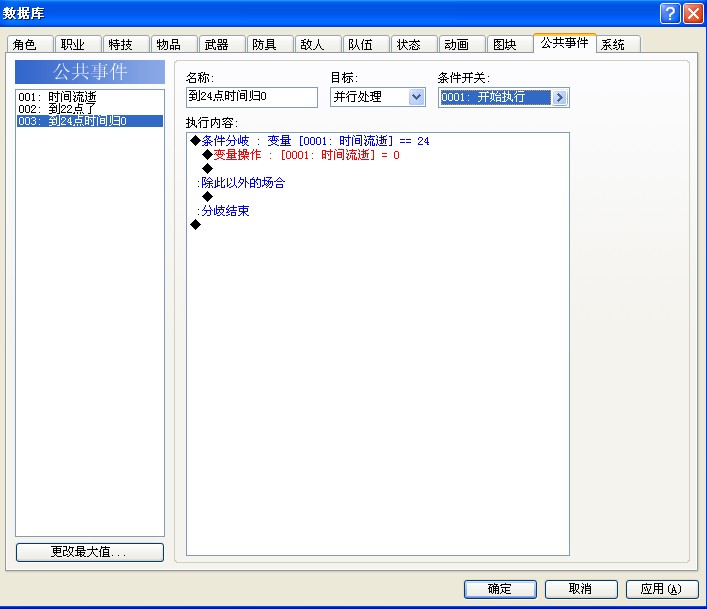This screenshot has width=707, height=609.
Task: Click the 确定 button
Action: (500, 589)
